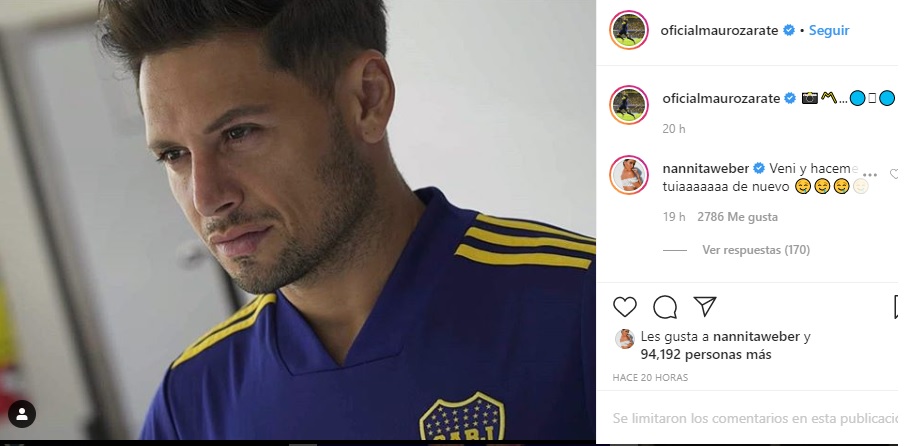Share the post with the paper plane icon
The width and height of the screenshot is (904, 446).
(704, 306)
